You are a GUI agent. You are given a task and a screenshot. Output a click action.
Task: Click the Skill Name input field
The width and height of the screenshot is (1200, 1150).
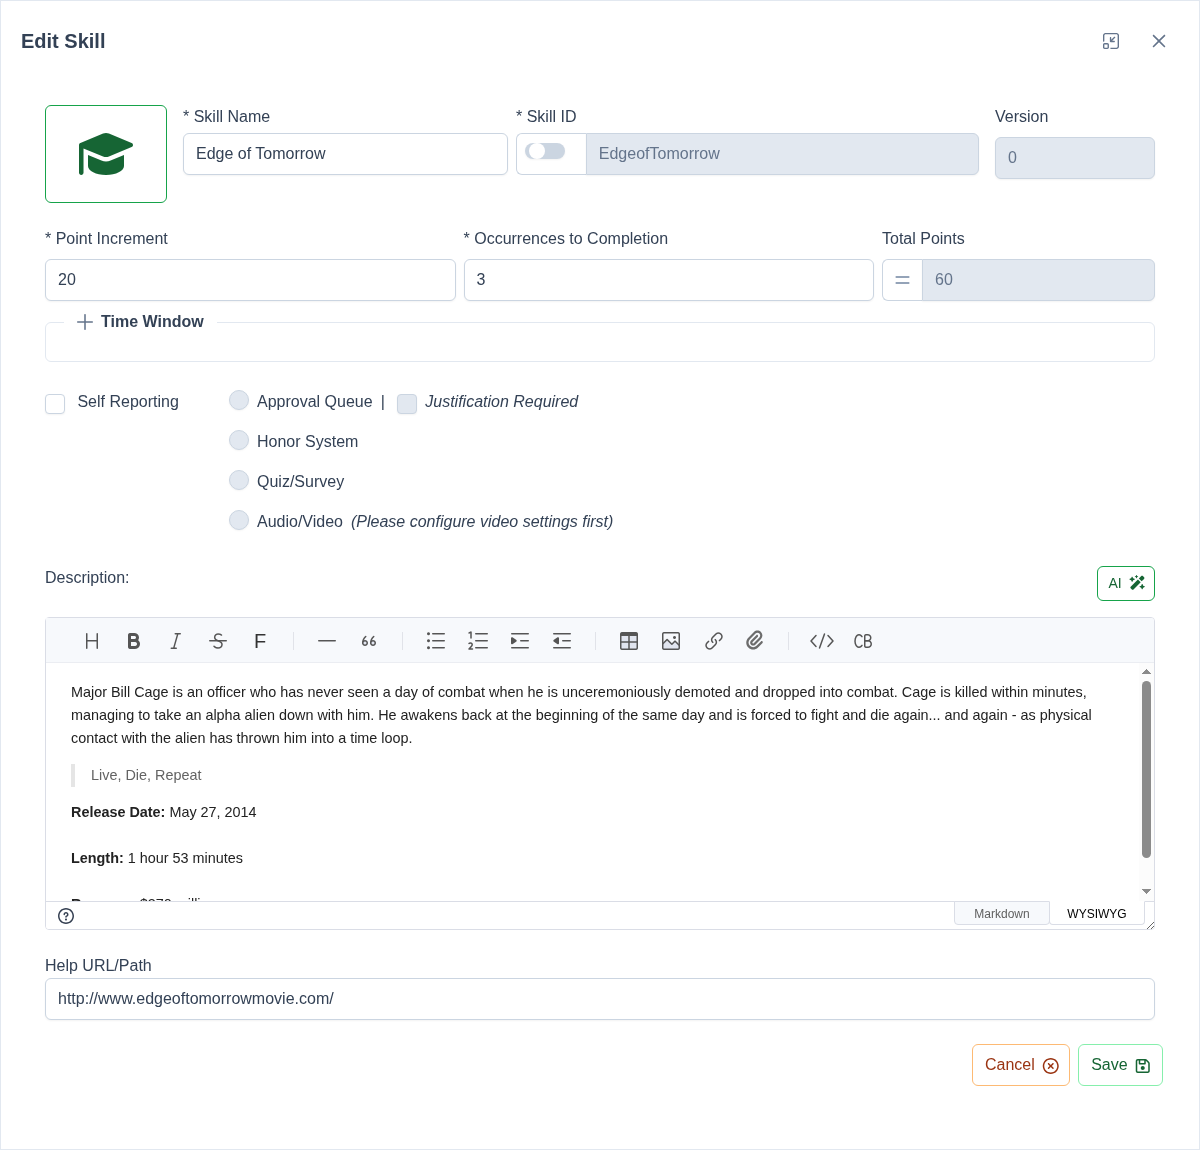(345, 154)
